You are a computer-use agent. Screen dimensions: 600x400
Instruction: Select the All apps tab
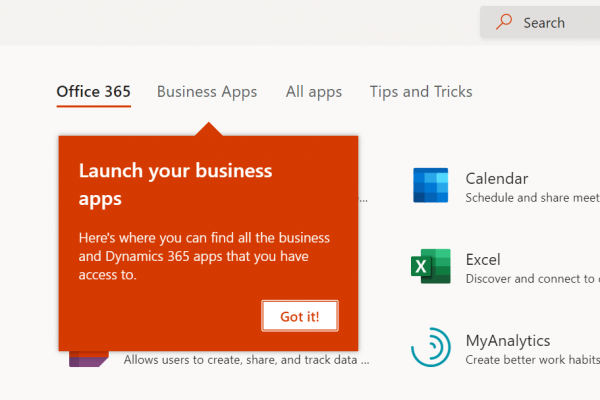click(x=314, y=92)
